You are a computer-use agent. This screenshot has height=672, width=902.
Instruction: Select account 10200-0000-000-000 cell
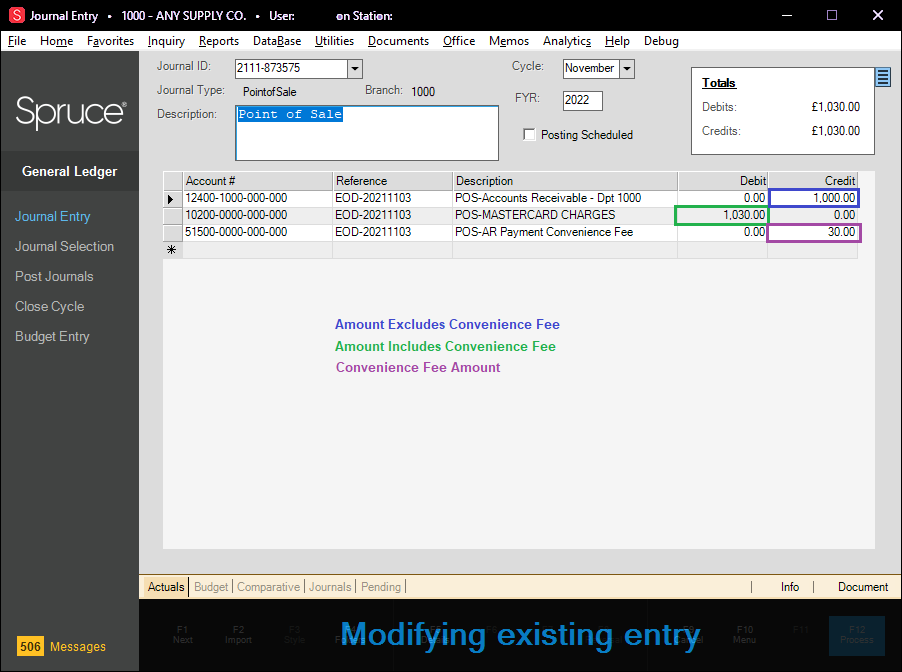click(x=258, y=215)
